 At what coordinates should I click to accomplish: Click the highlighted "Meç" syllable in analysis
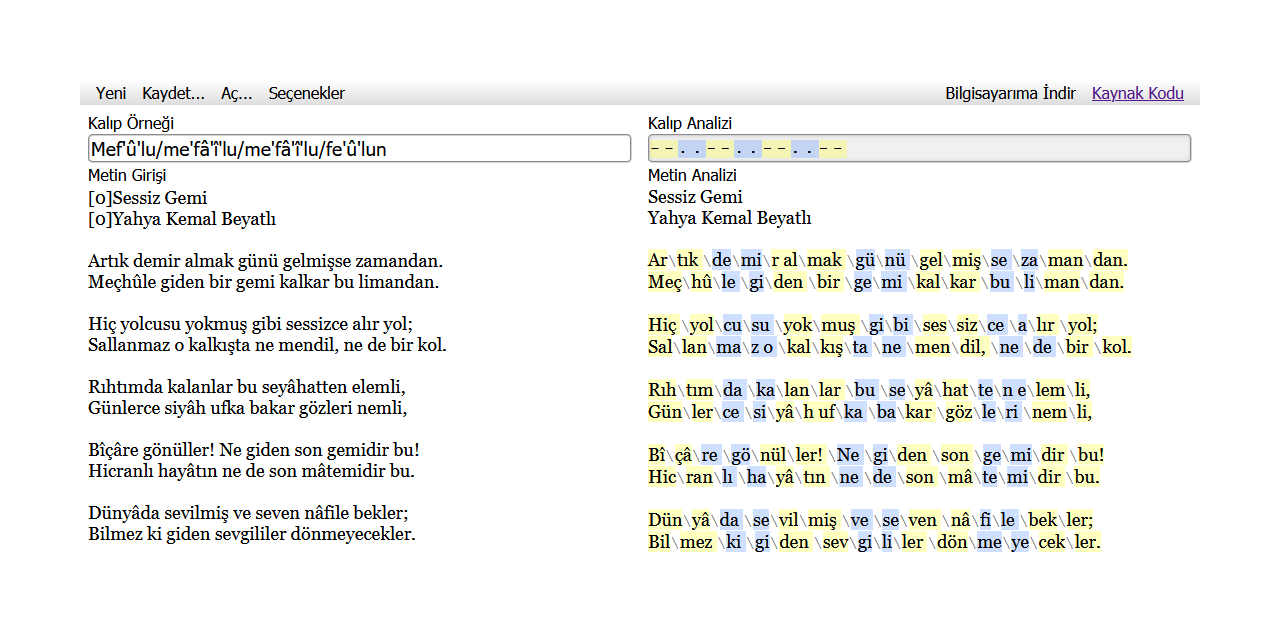point(664,283)
